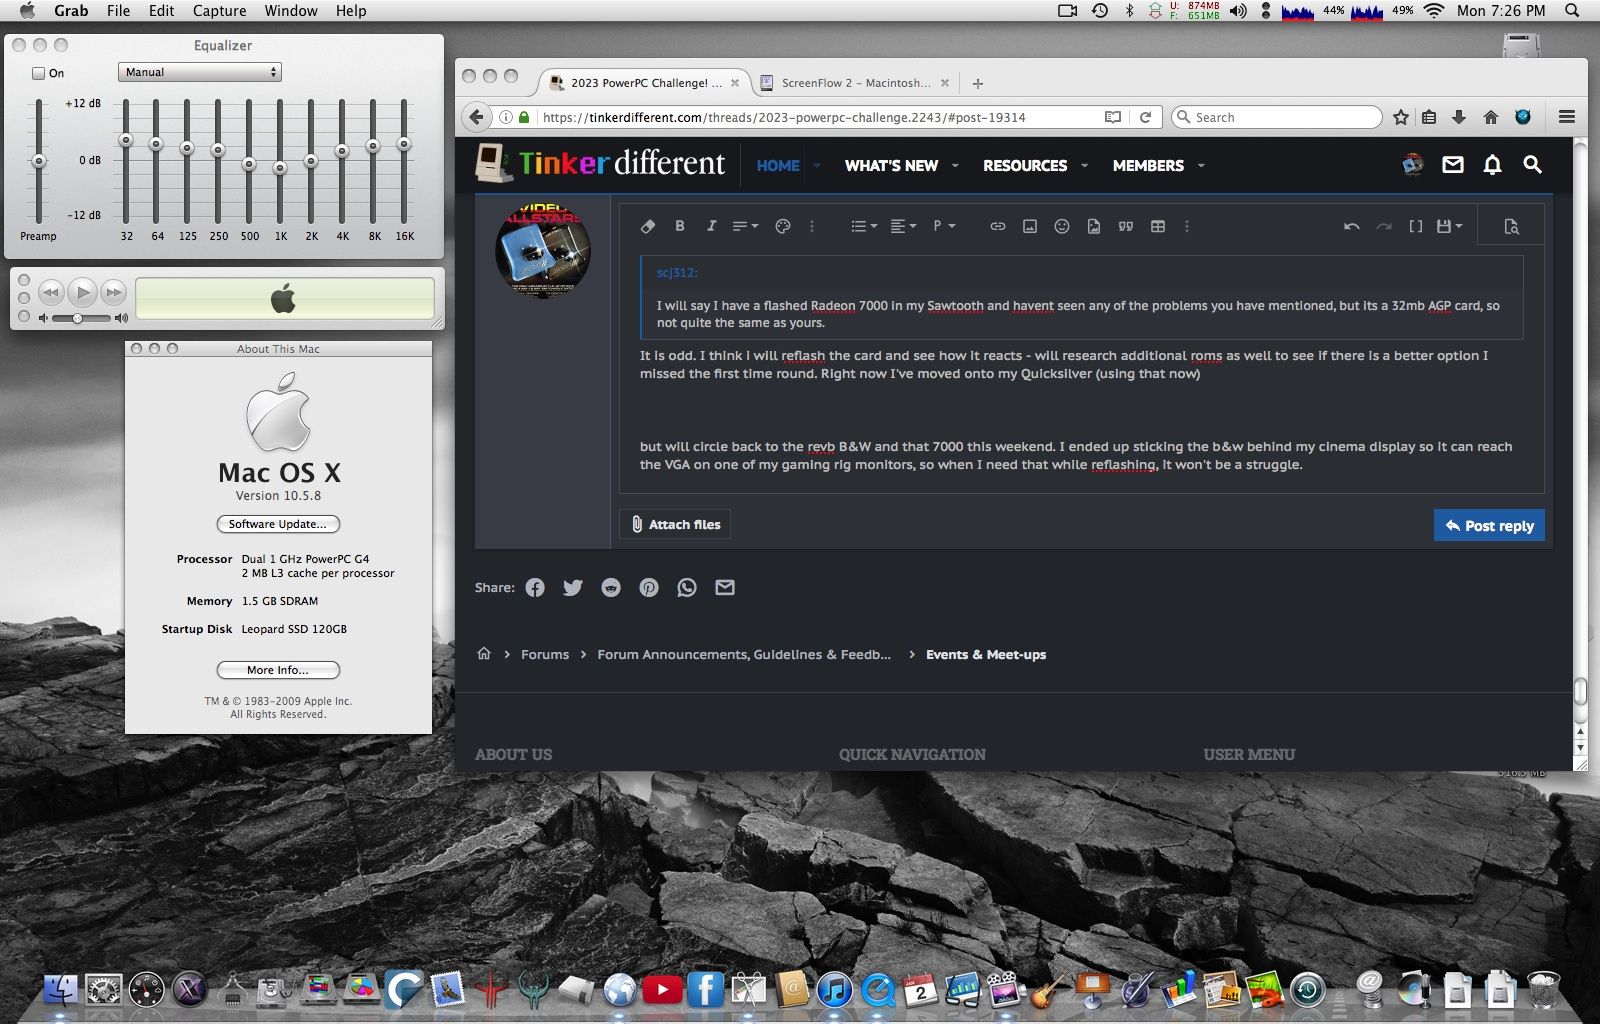Open the Manual preset dropdown in Equalizer
This screenshot has height=1024, width=1600.
point(200,72)
